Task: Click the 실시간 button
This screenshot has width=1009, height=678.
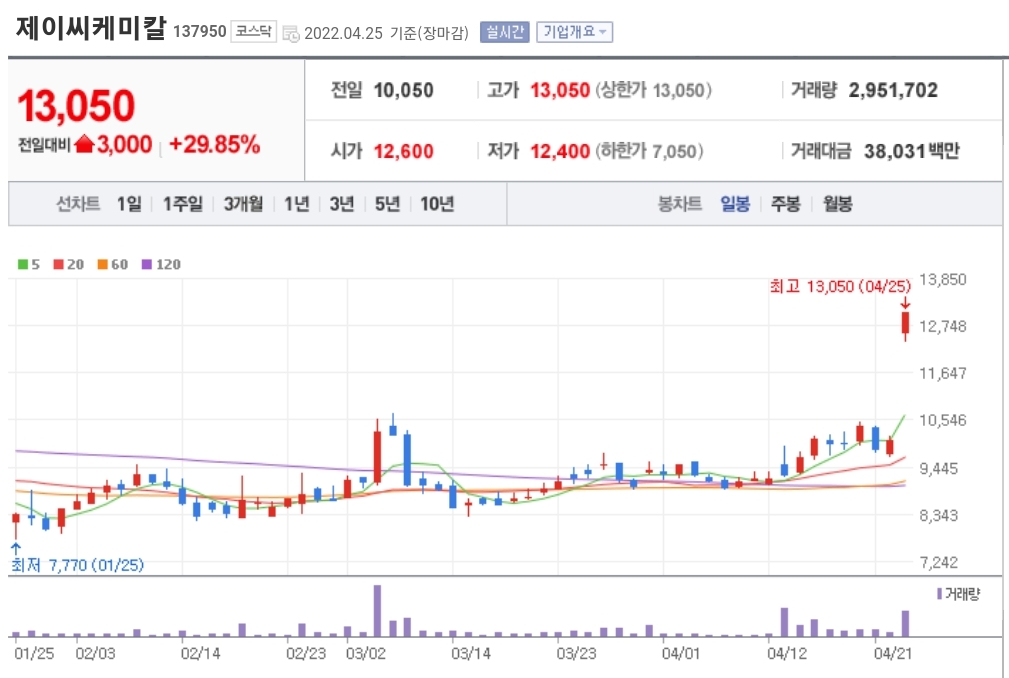Action: [504, 32]
